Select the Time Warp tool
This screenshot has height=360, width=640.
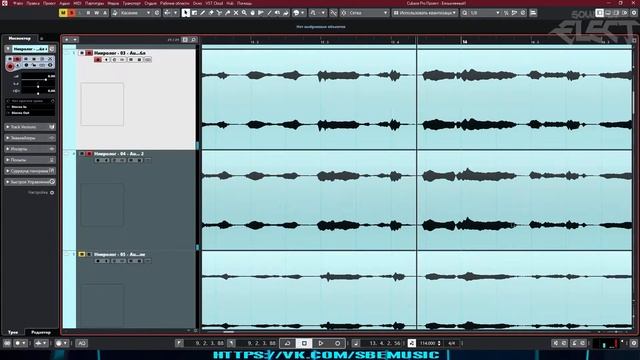click(261, 13)
